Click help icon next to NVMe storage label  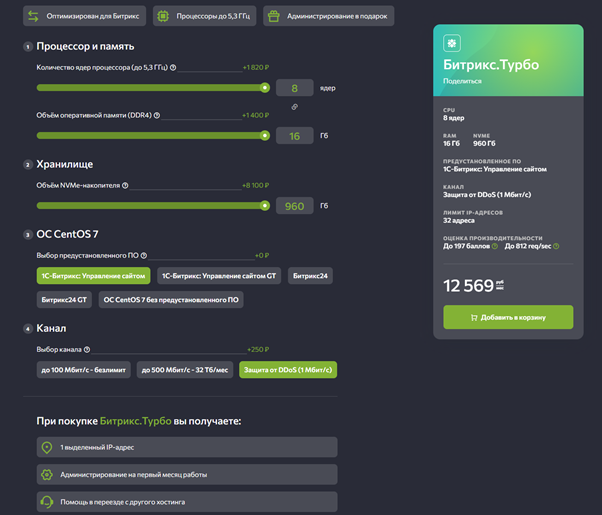126,185
